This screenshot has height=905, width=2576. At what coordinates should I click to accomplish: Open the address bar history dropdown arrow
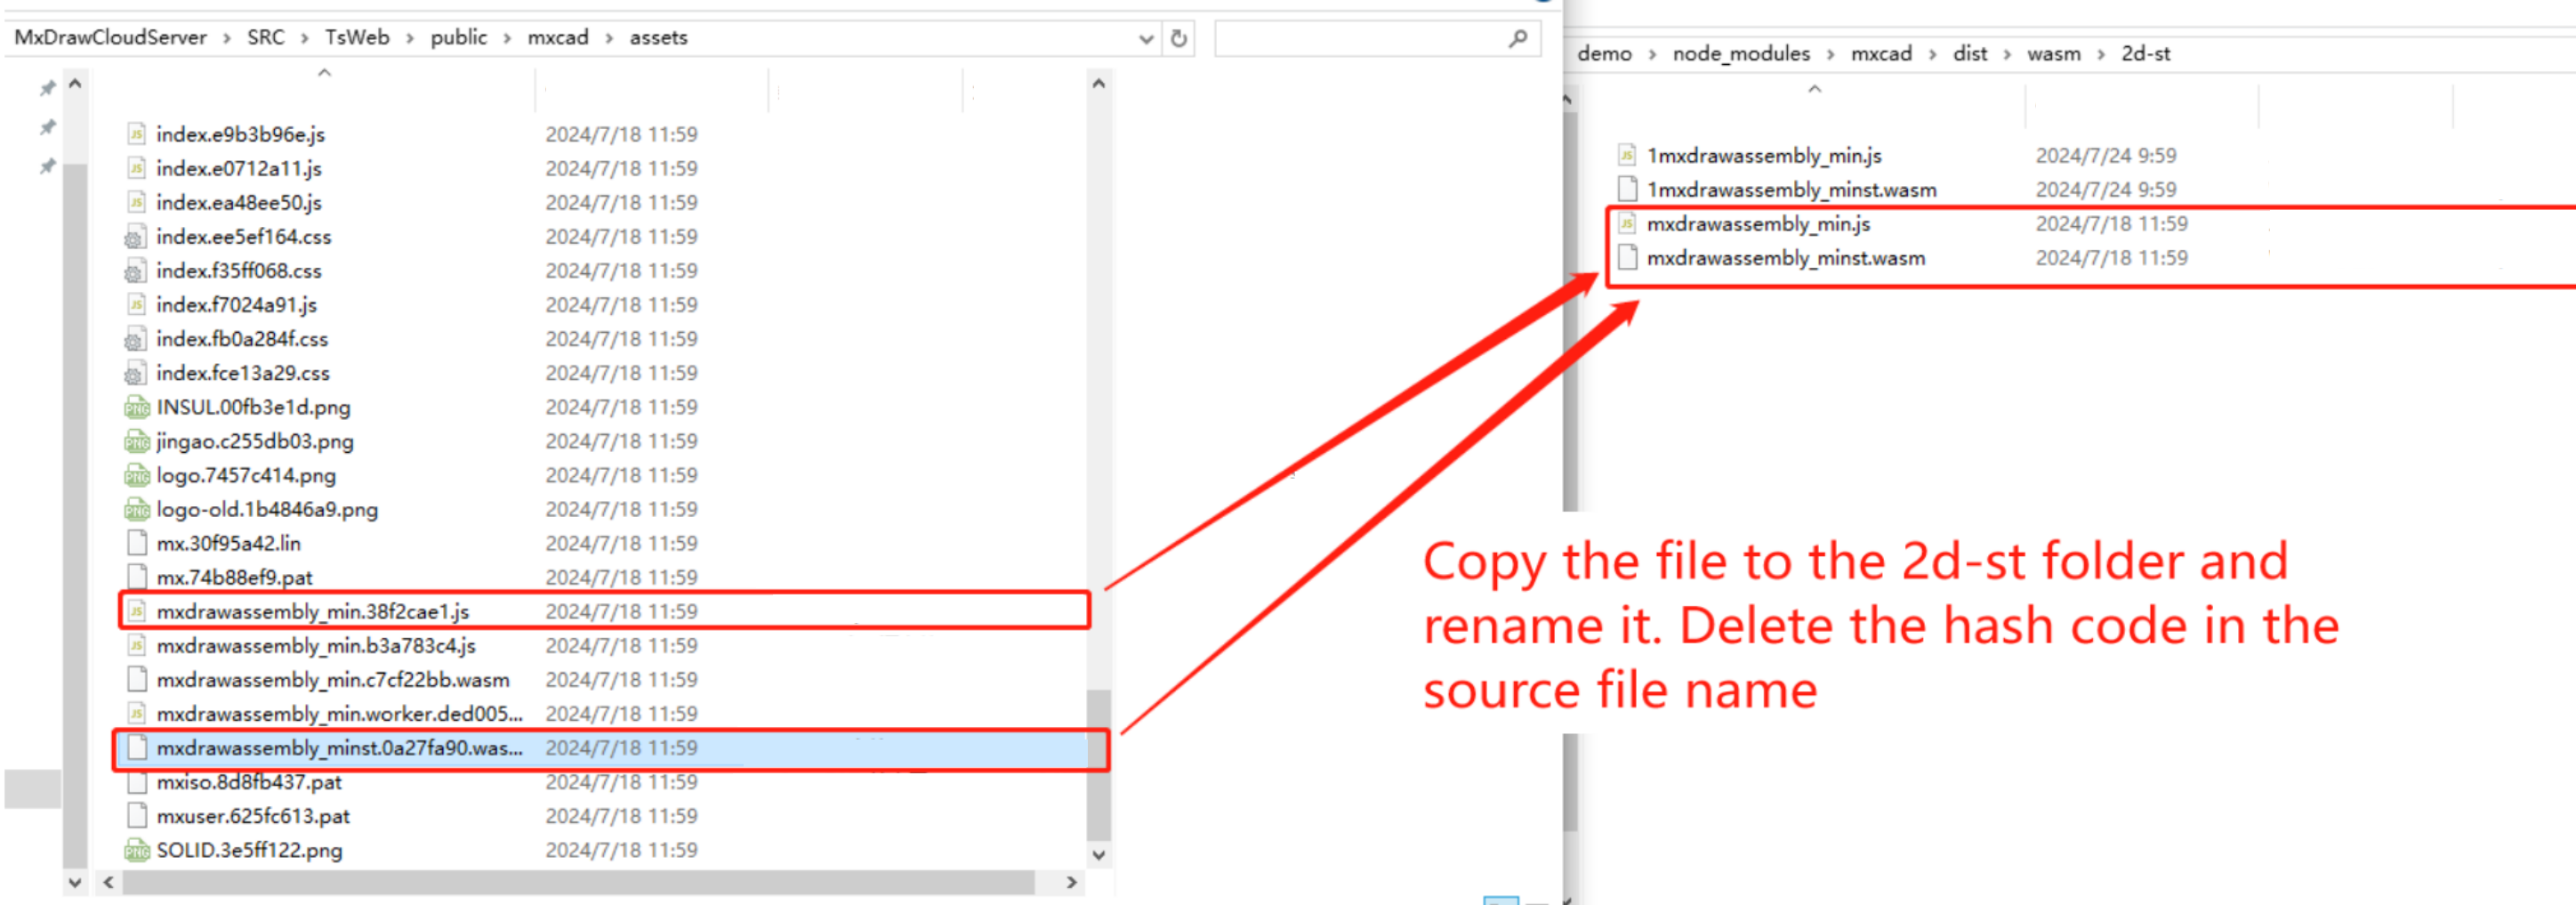(1146, 39)
